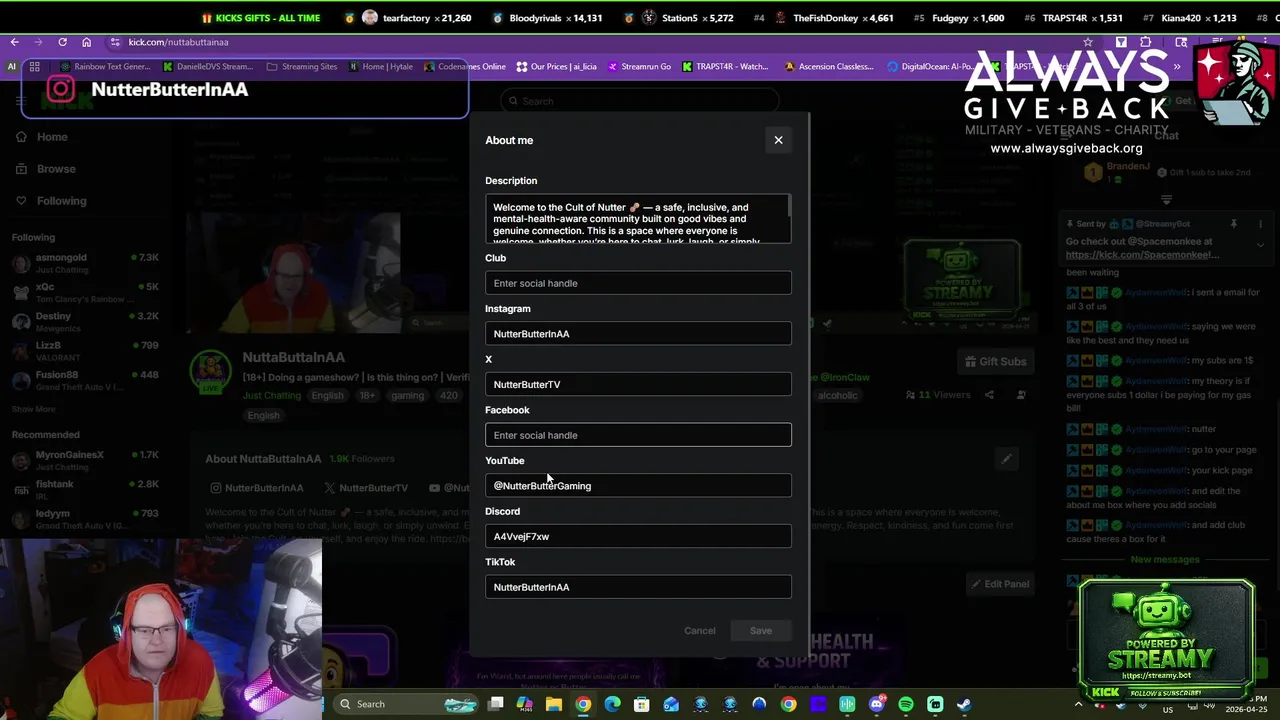
Task: Open Spotify from the taskbar
Action: point(906,704)
